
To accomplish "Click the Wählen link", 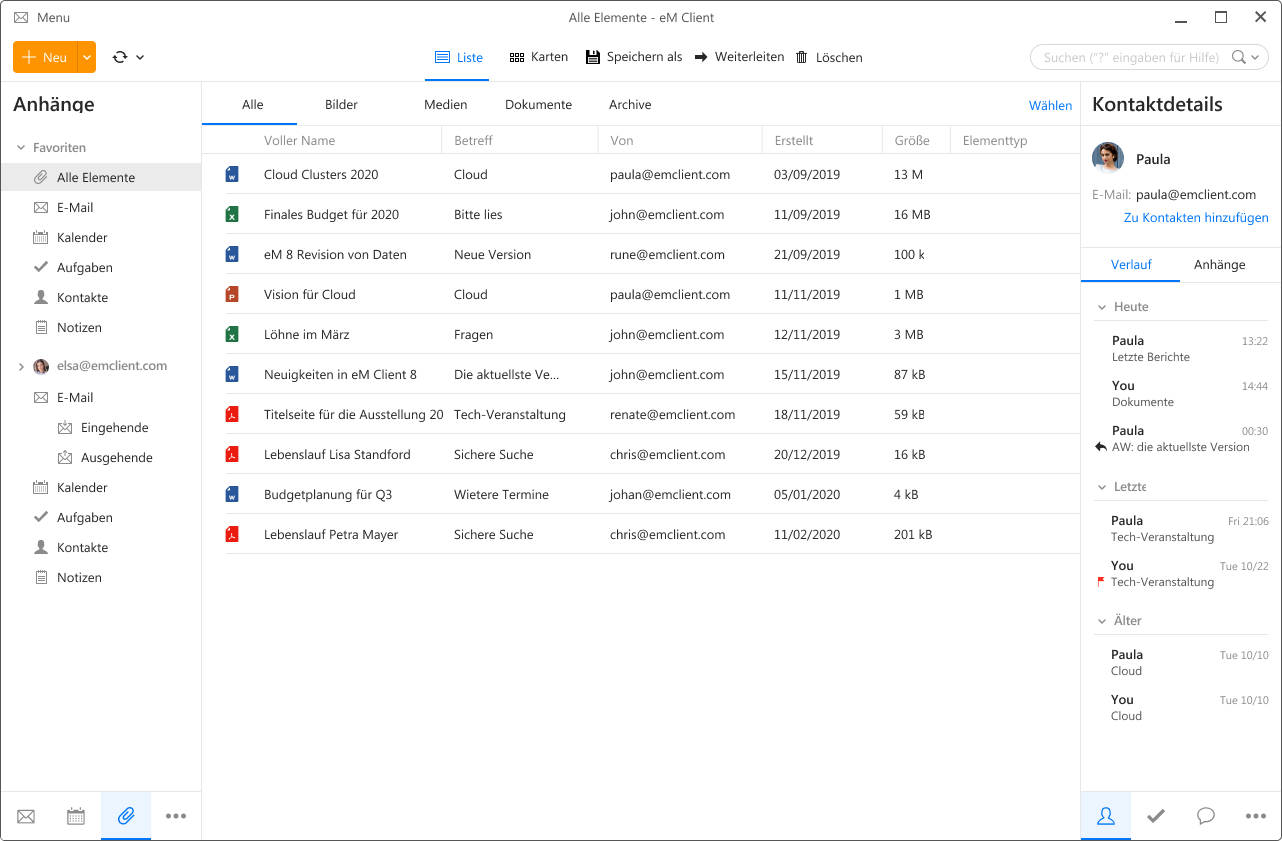I will coord(1050,105).
